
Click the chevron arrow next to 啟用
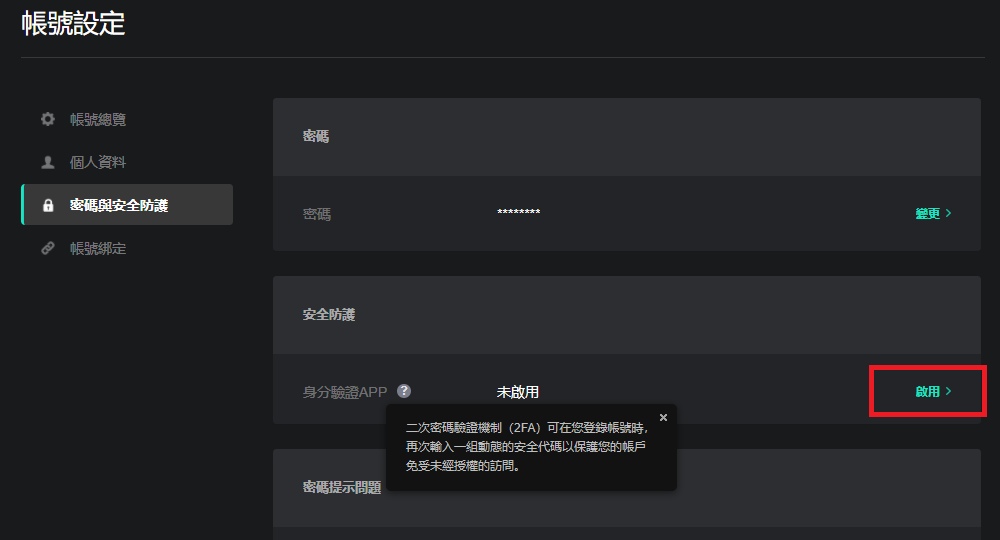(x=948, y=392)
